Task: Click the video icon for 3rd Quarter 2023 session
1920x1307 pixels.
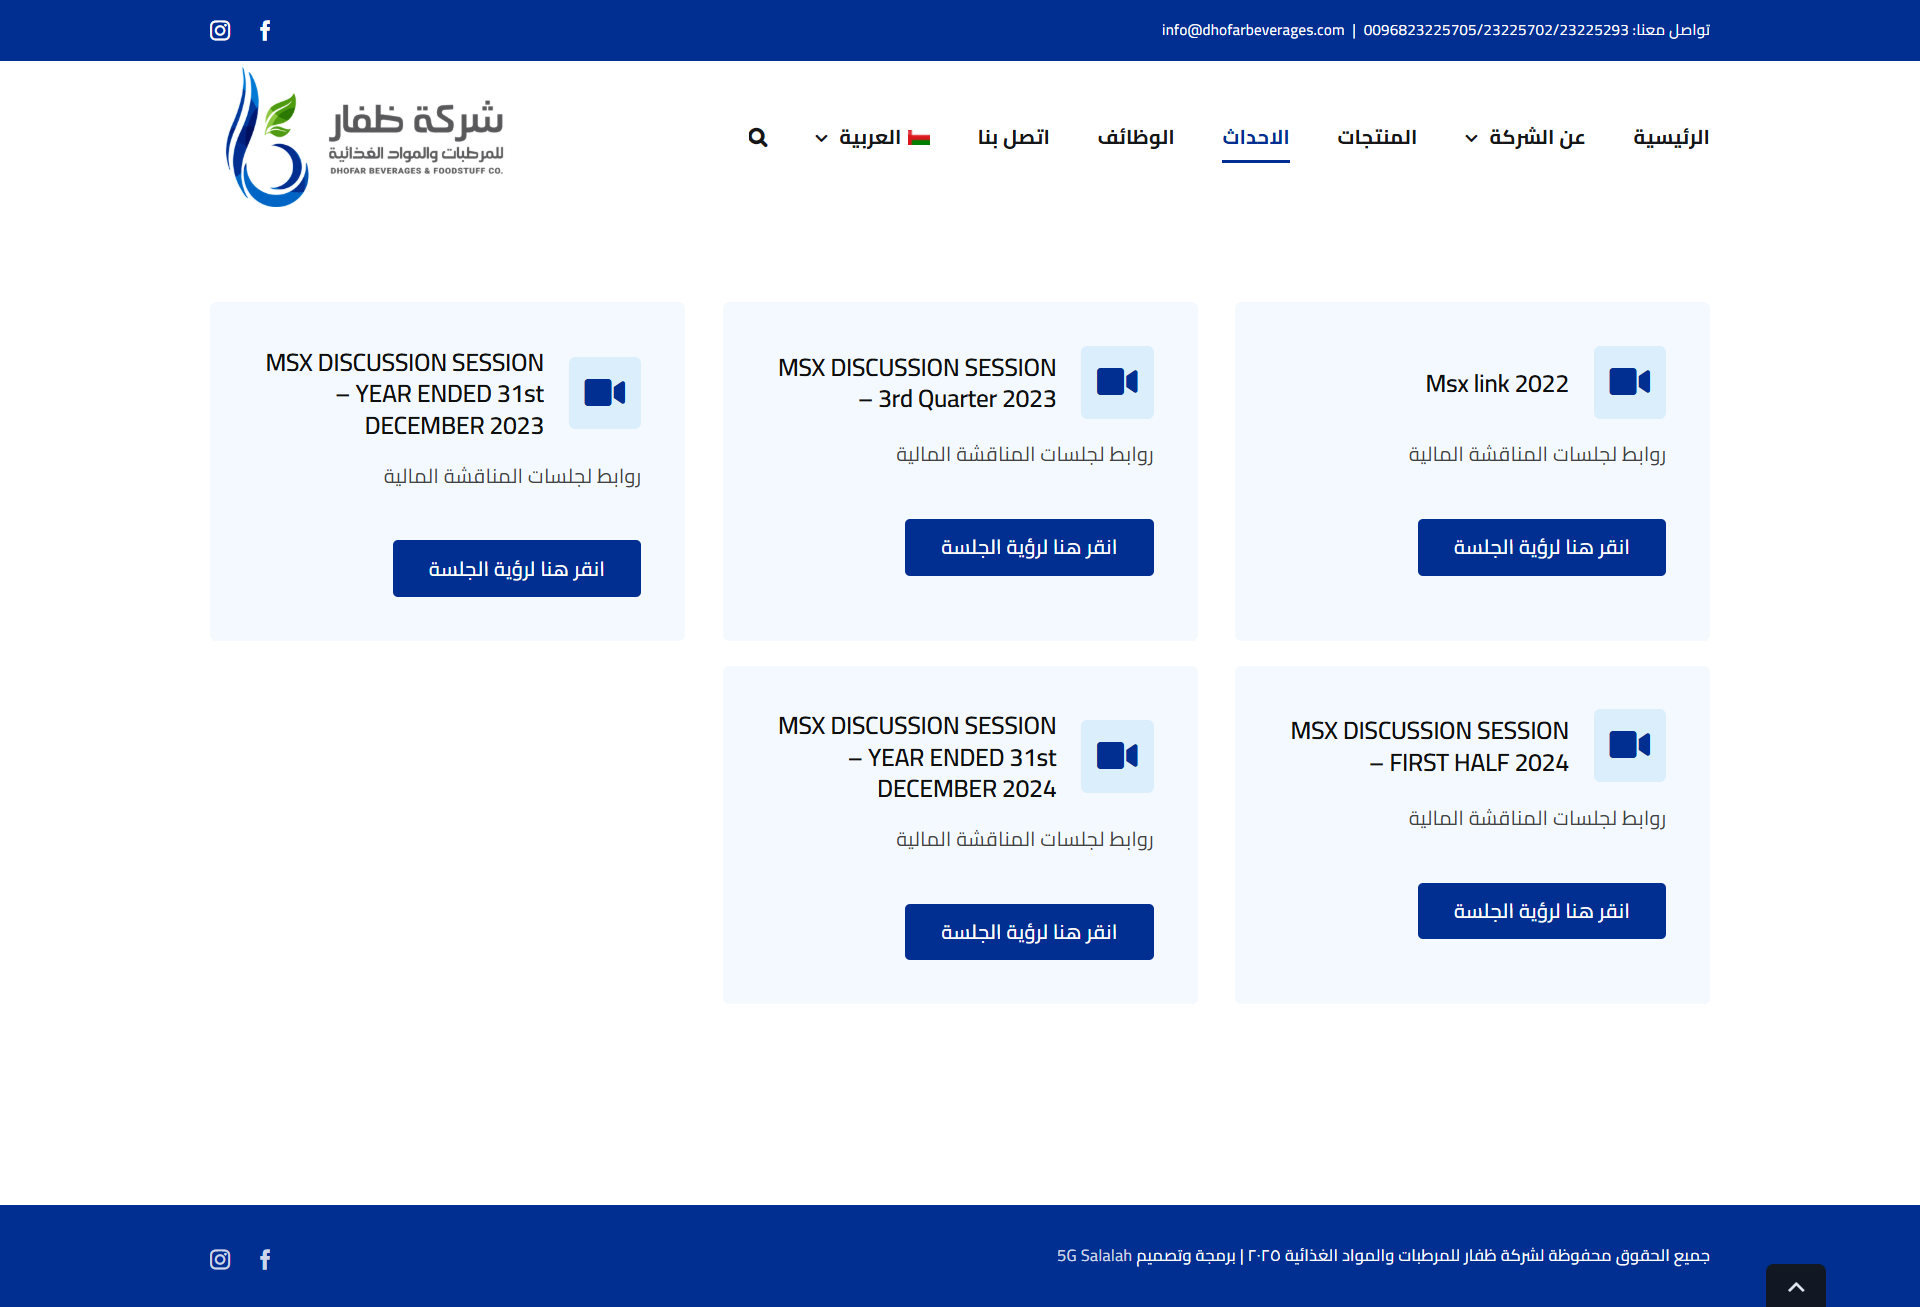Action: click(x=1117, y=382)
